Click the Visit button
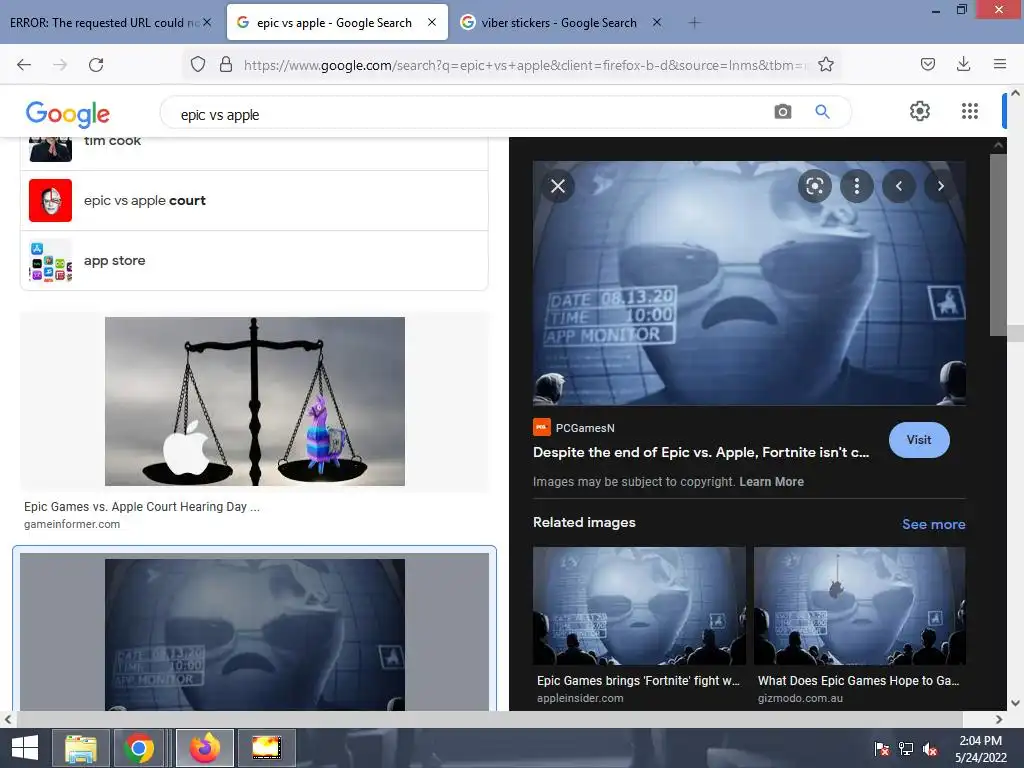The height and width of the screenshot is (768, 1024). 919,440
